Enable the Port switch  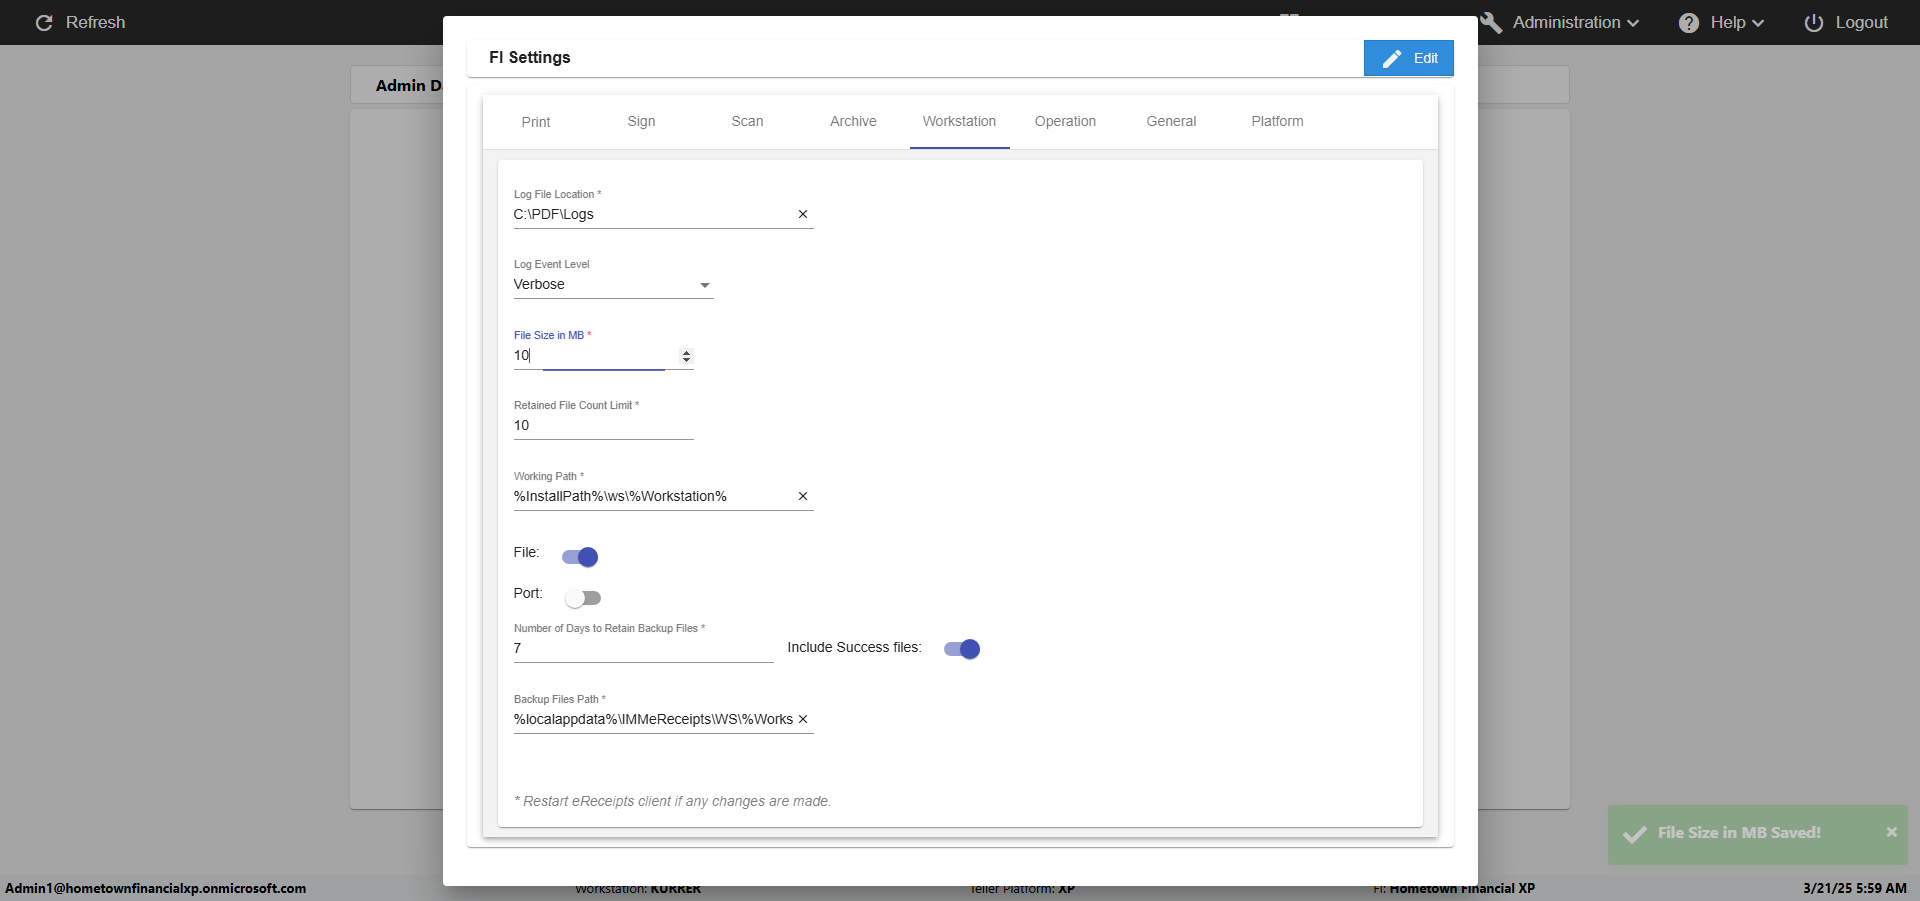[582, 598]
